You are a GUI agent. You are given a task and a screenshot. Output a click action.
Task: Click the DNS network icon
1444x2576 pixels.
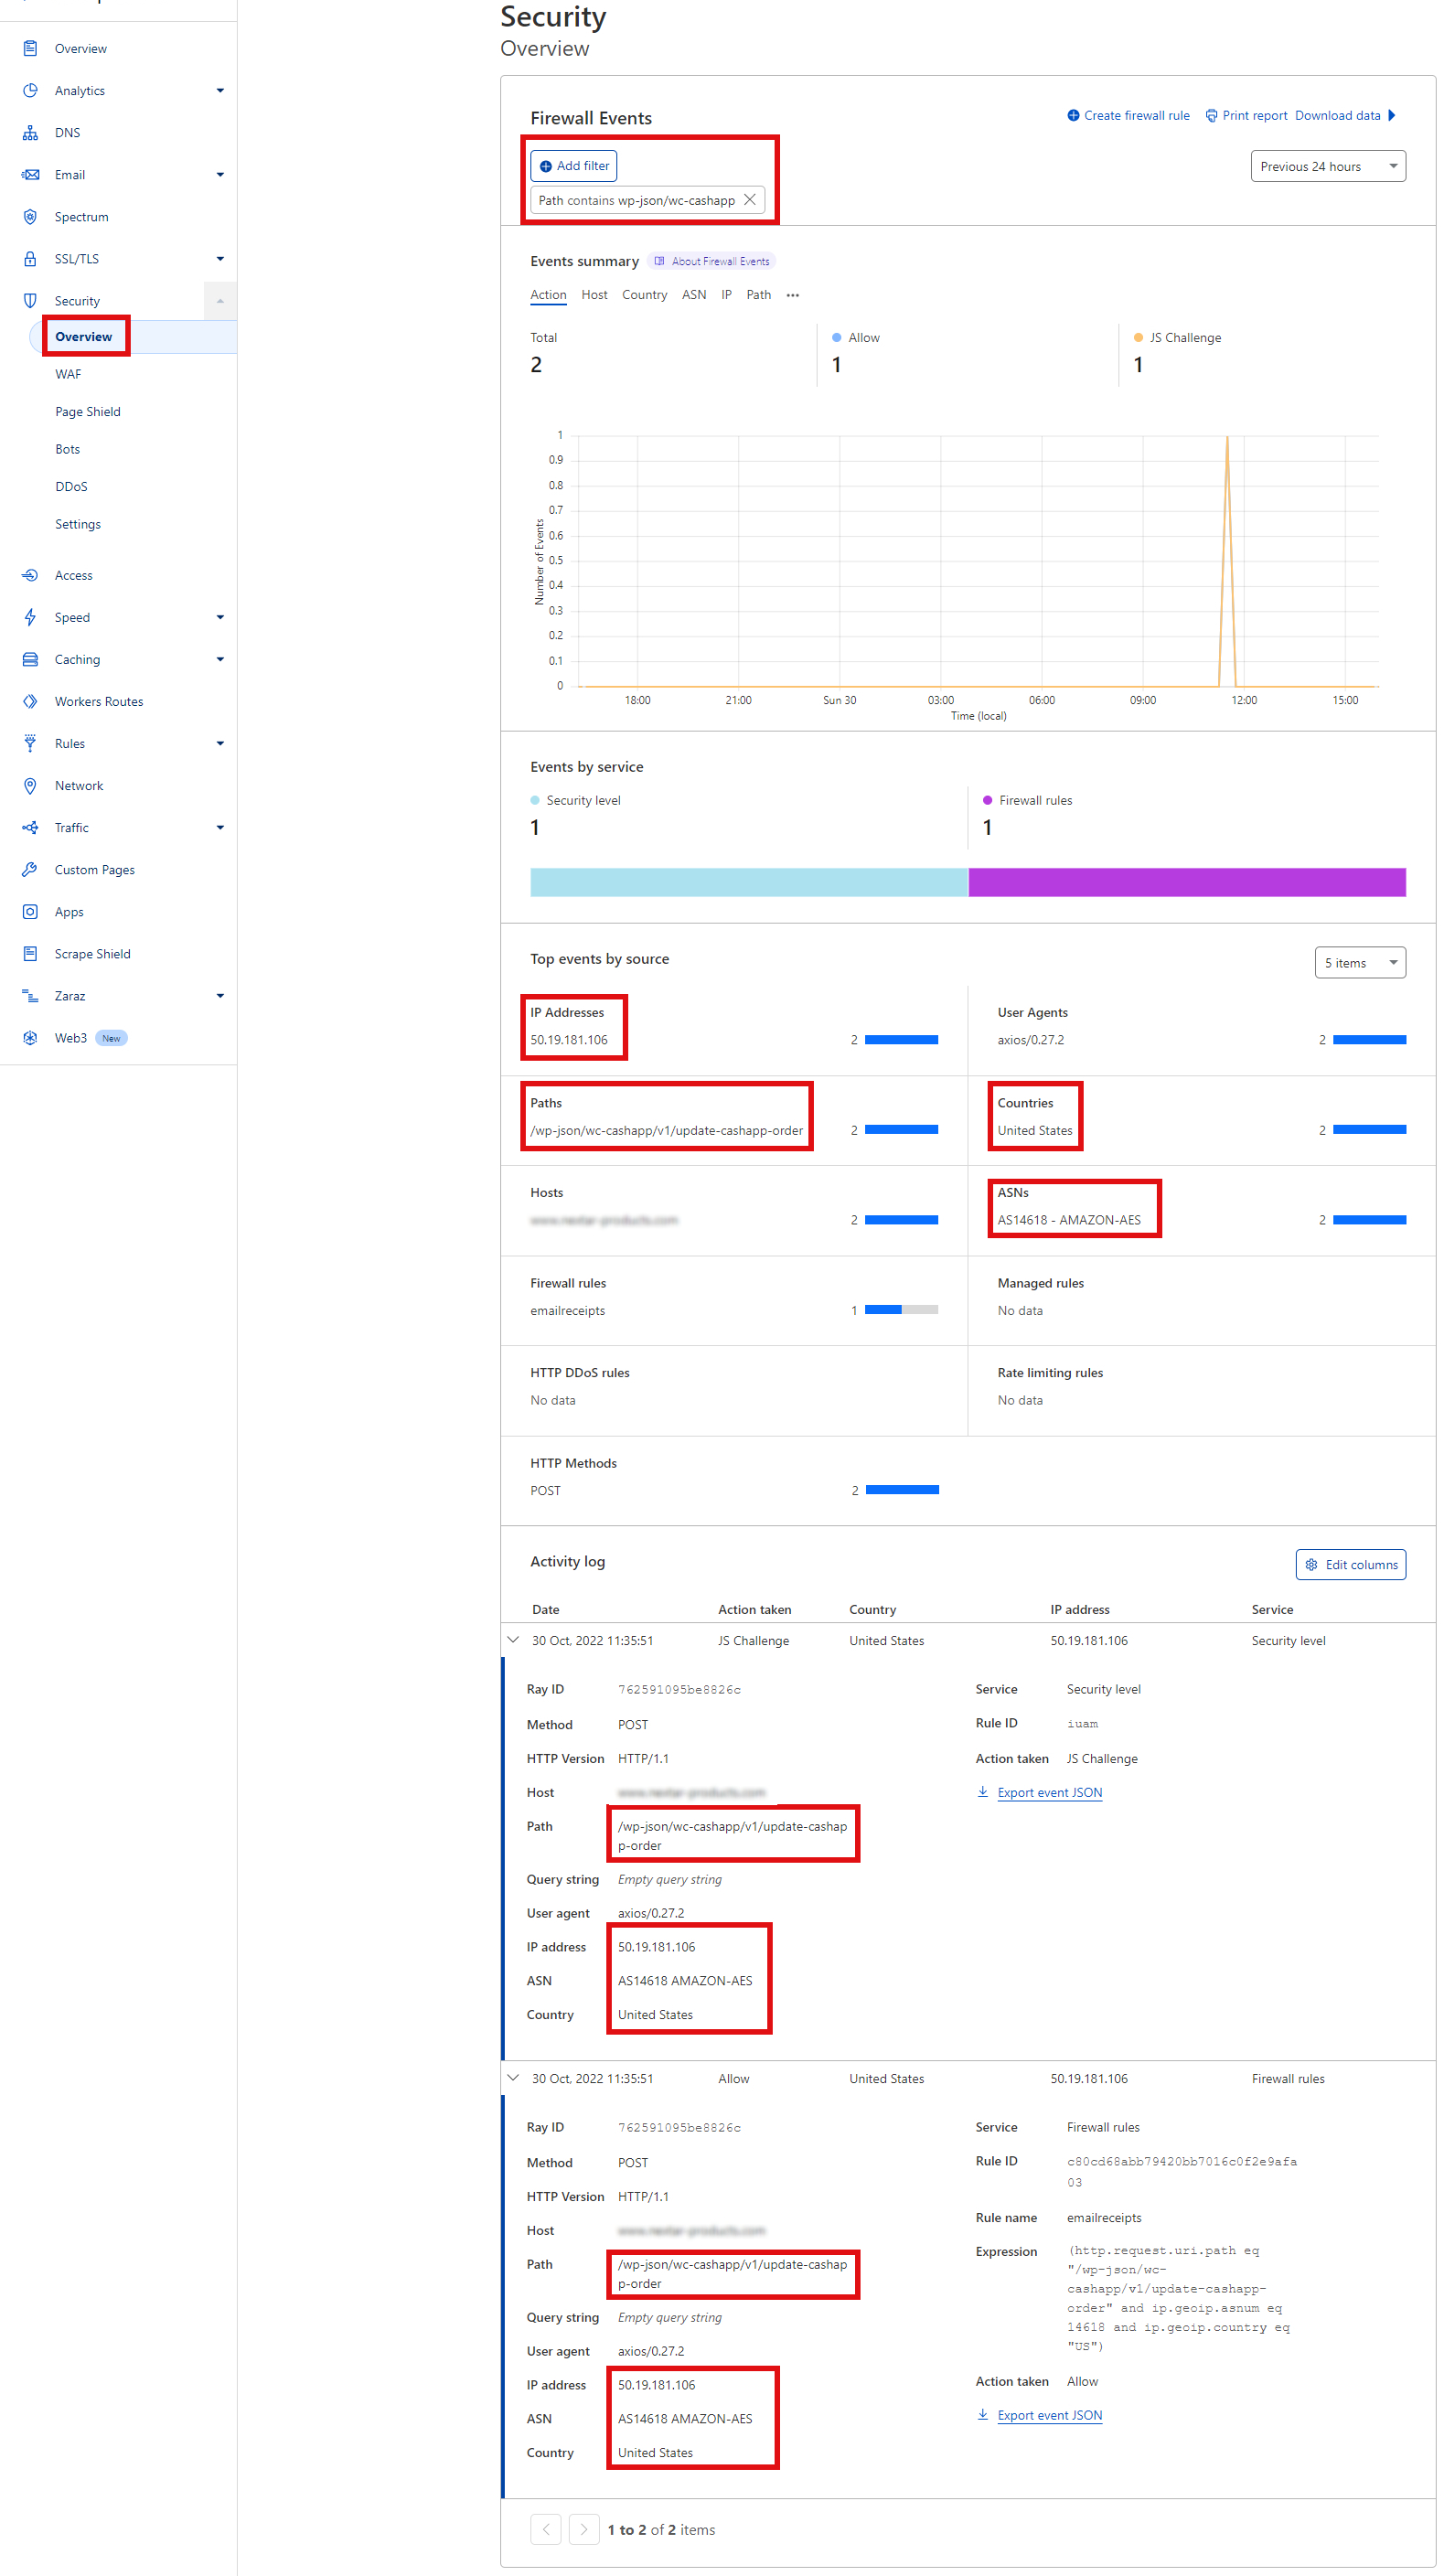tap(30, 132)
